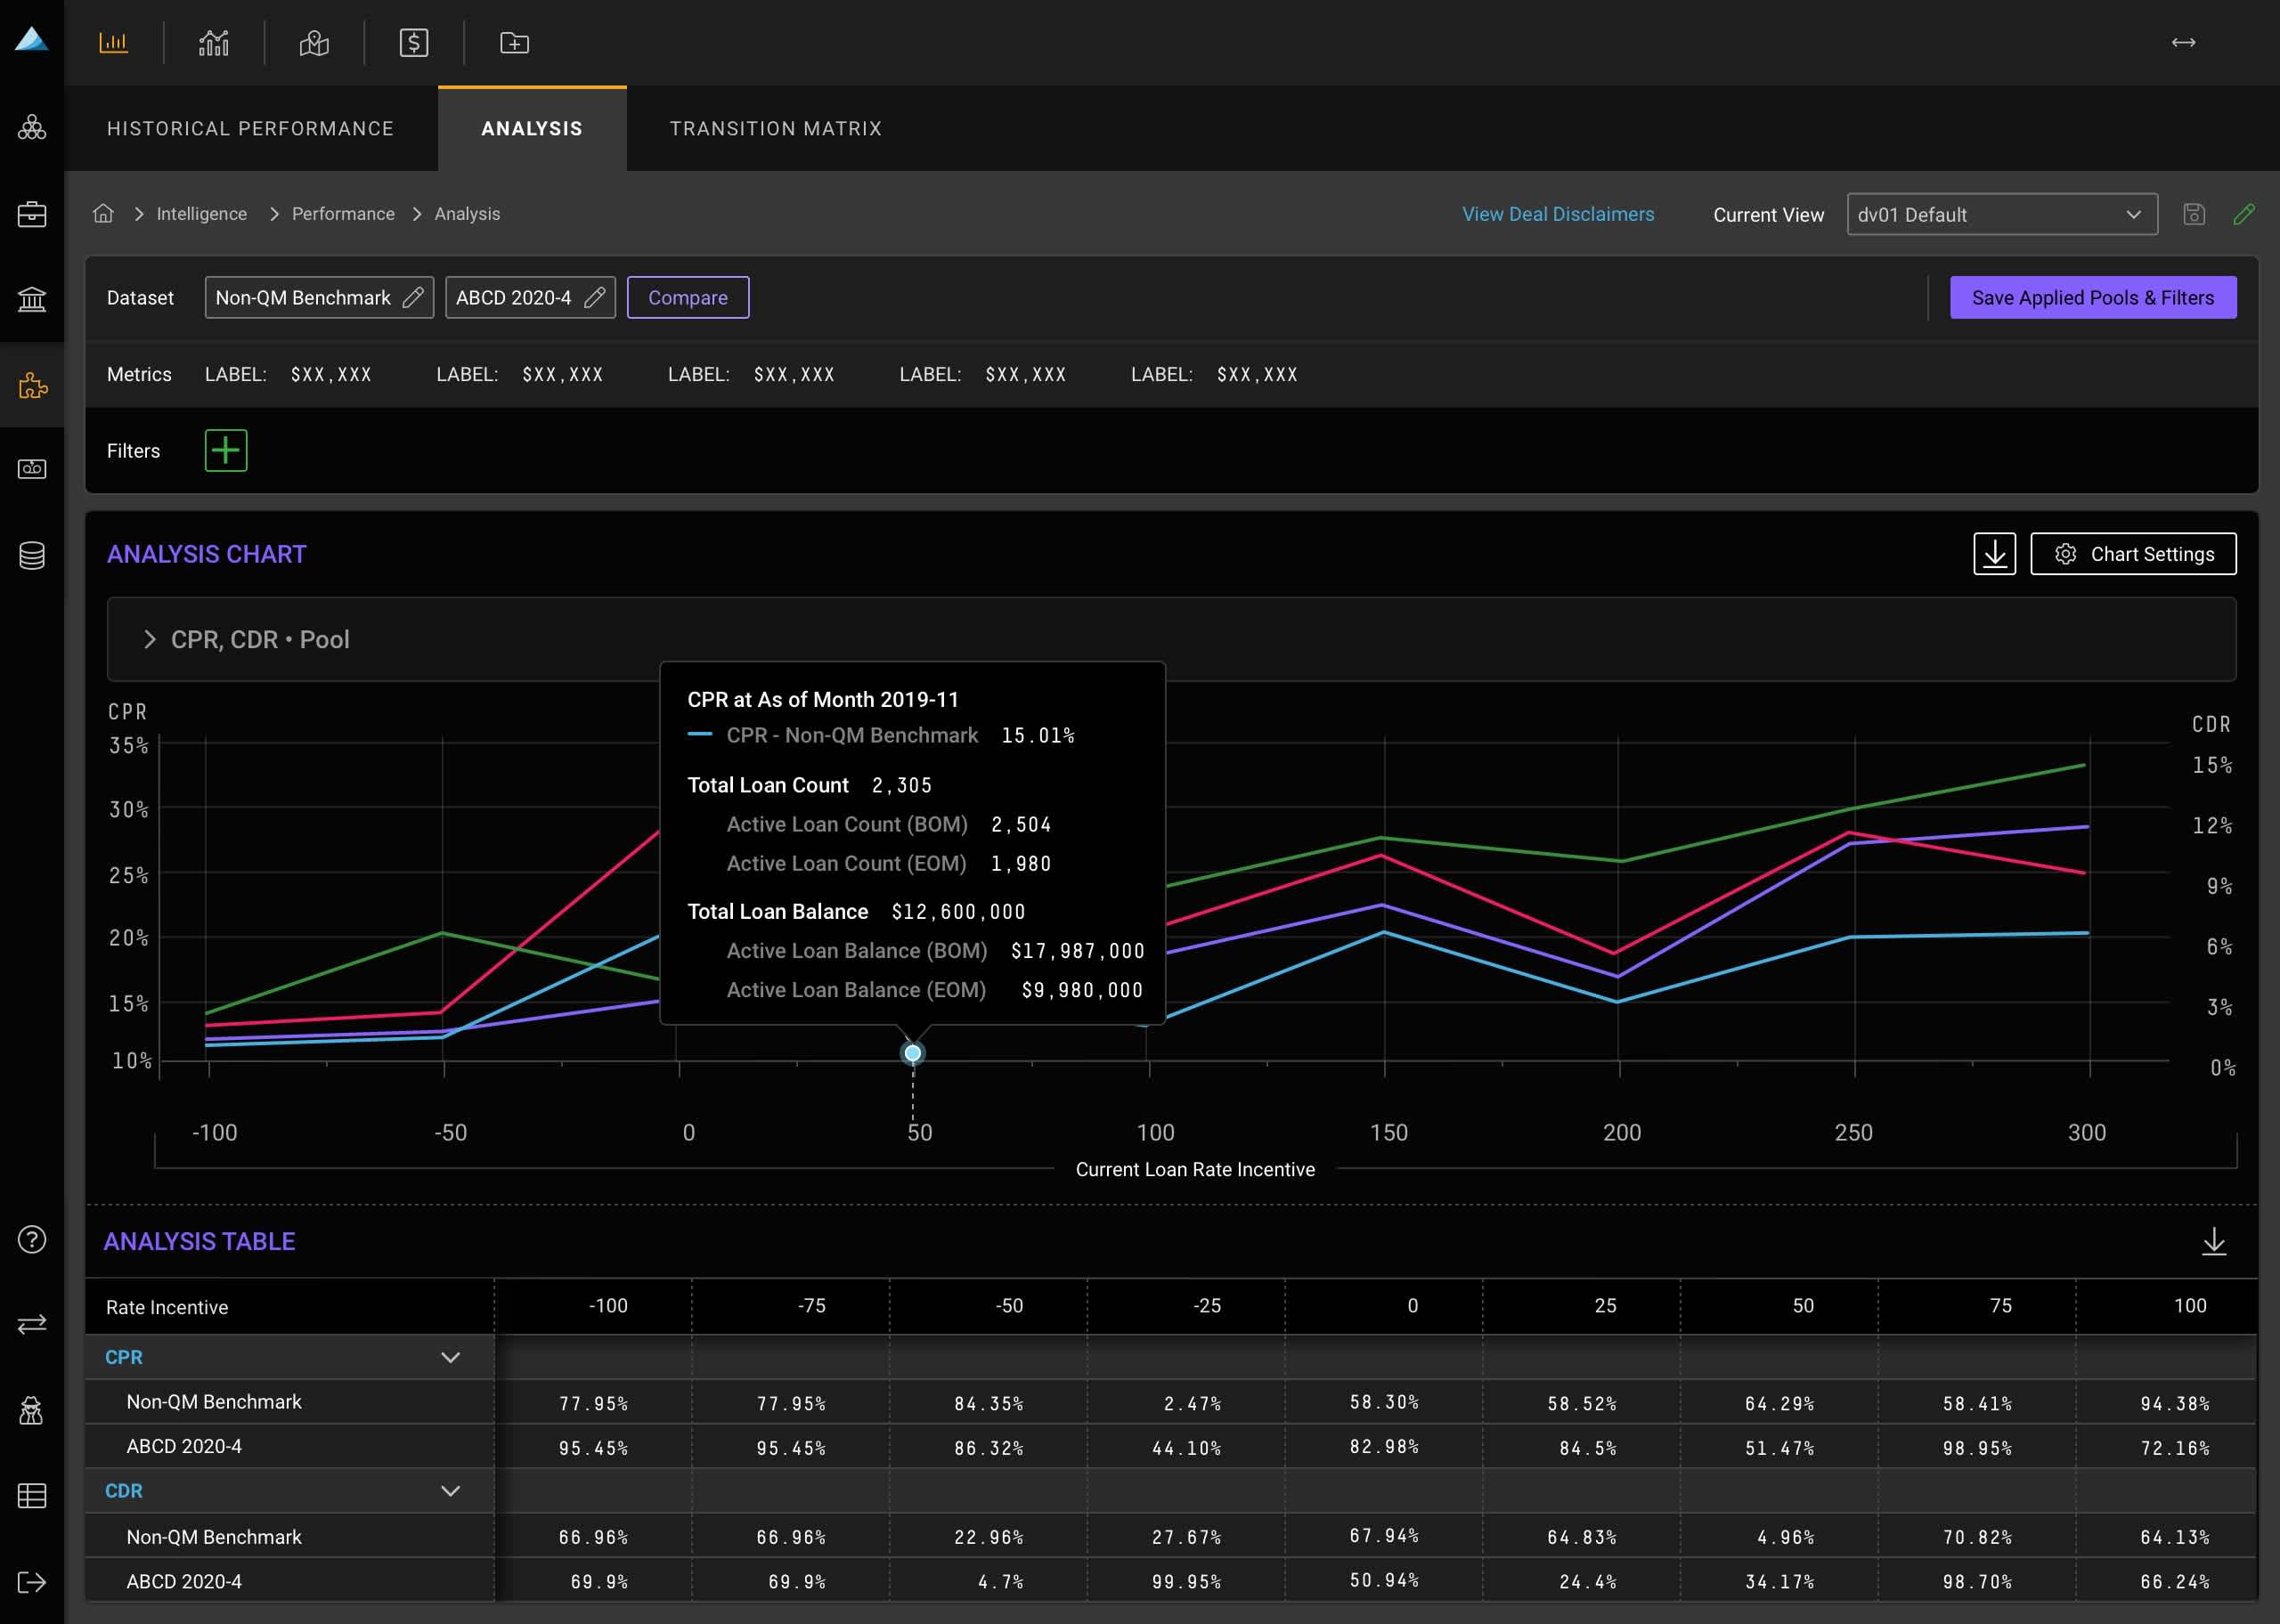Open help question mark icon
Viewport: 2280px width, 1624px height.
tap(32, 1239)
